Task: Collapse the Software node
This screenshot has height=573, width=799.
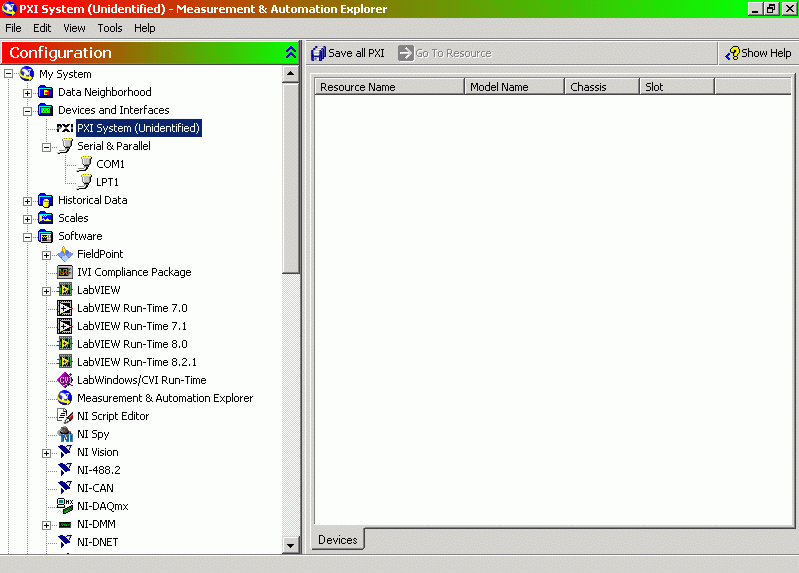Action: pos(28,237)
